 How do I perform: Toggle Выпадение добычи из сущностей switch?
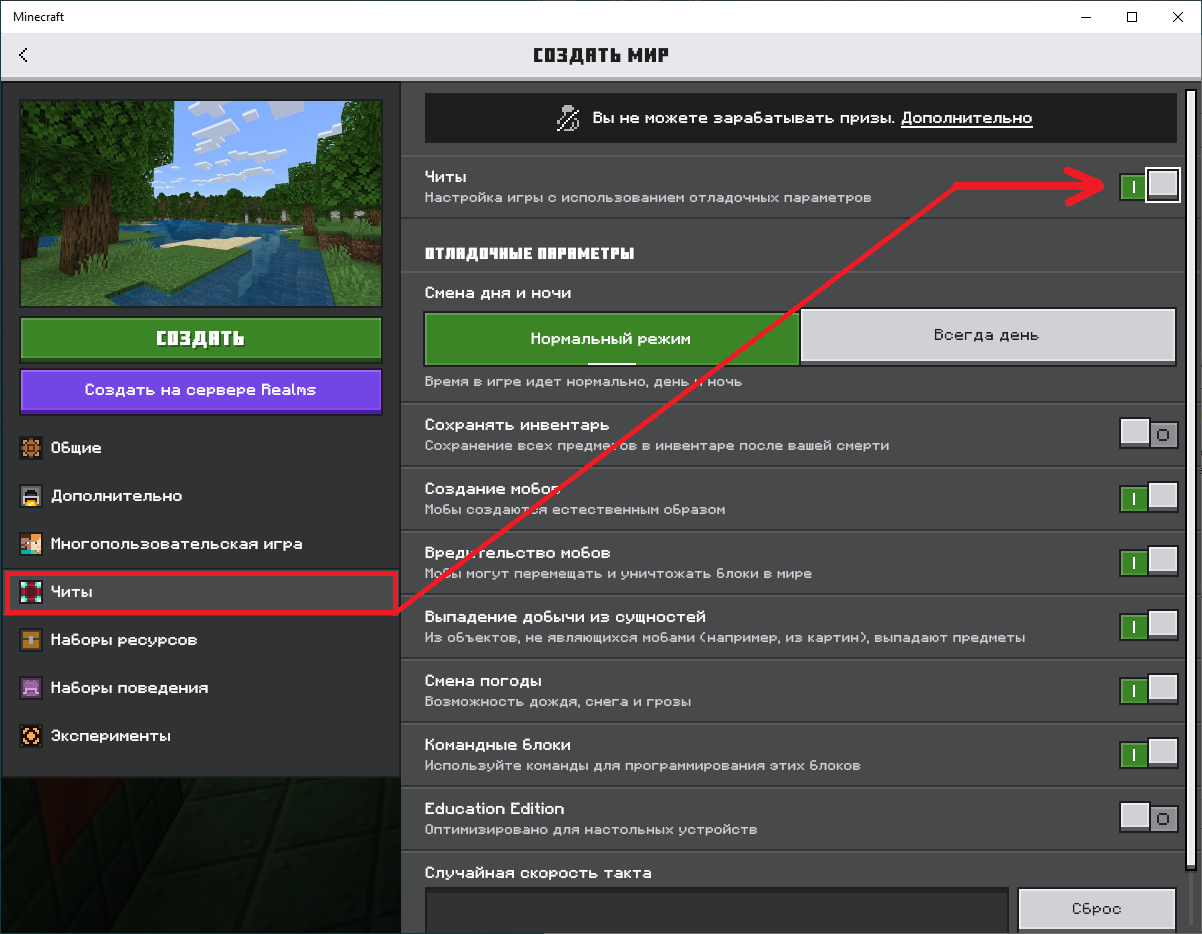(x=1149, y=626)
